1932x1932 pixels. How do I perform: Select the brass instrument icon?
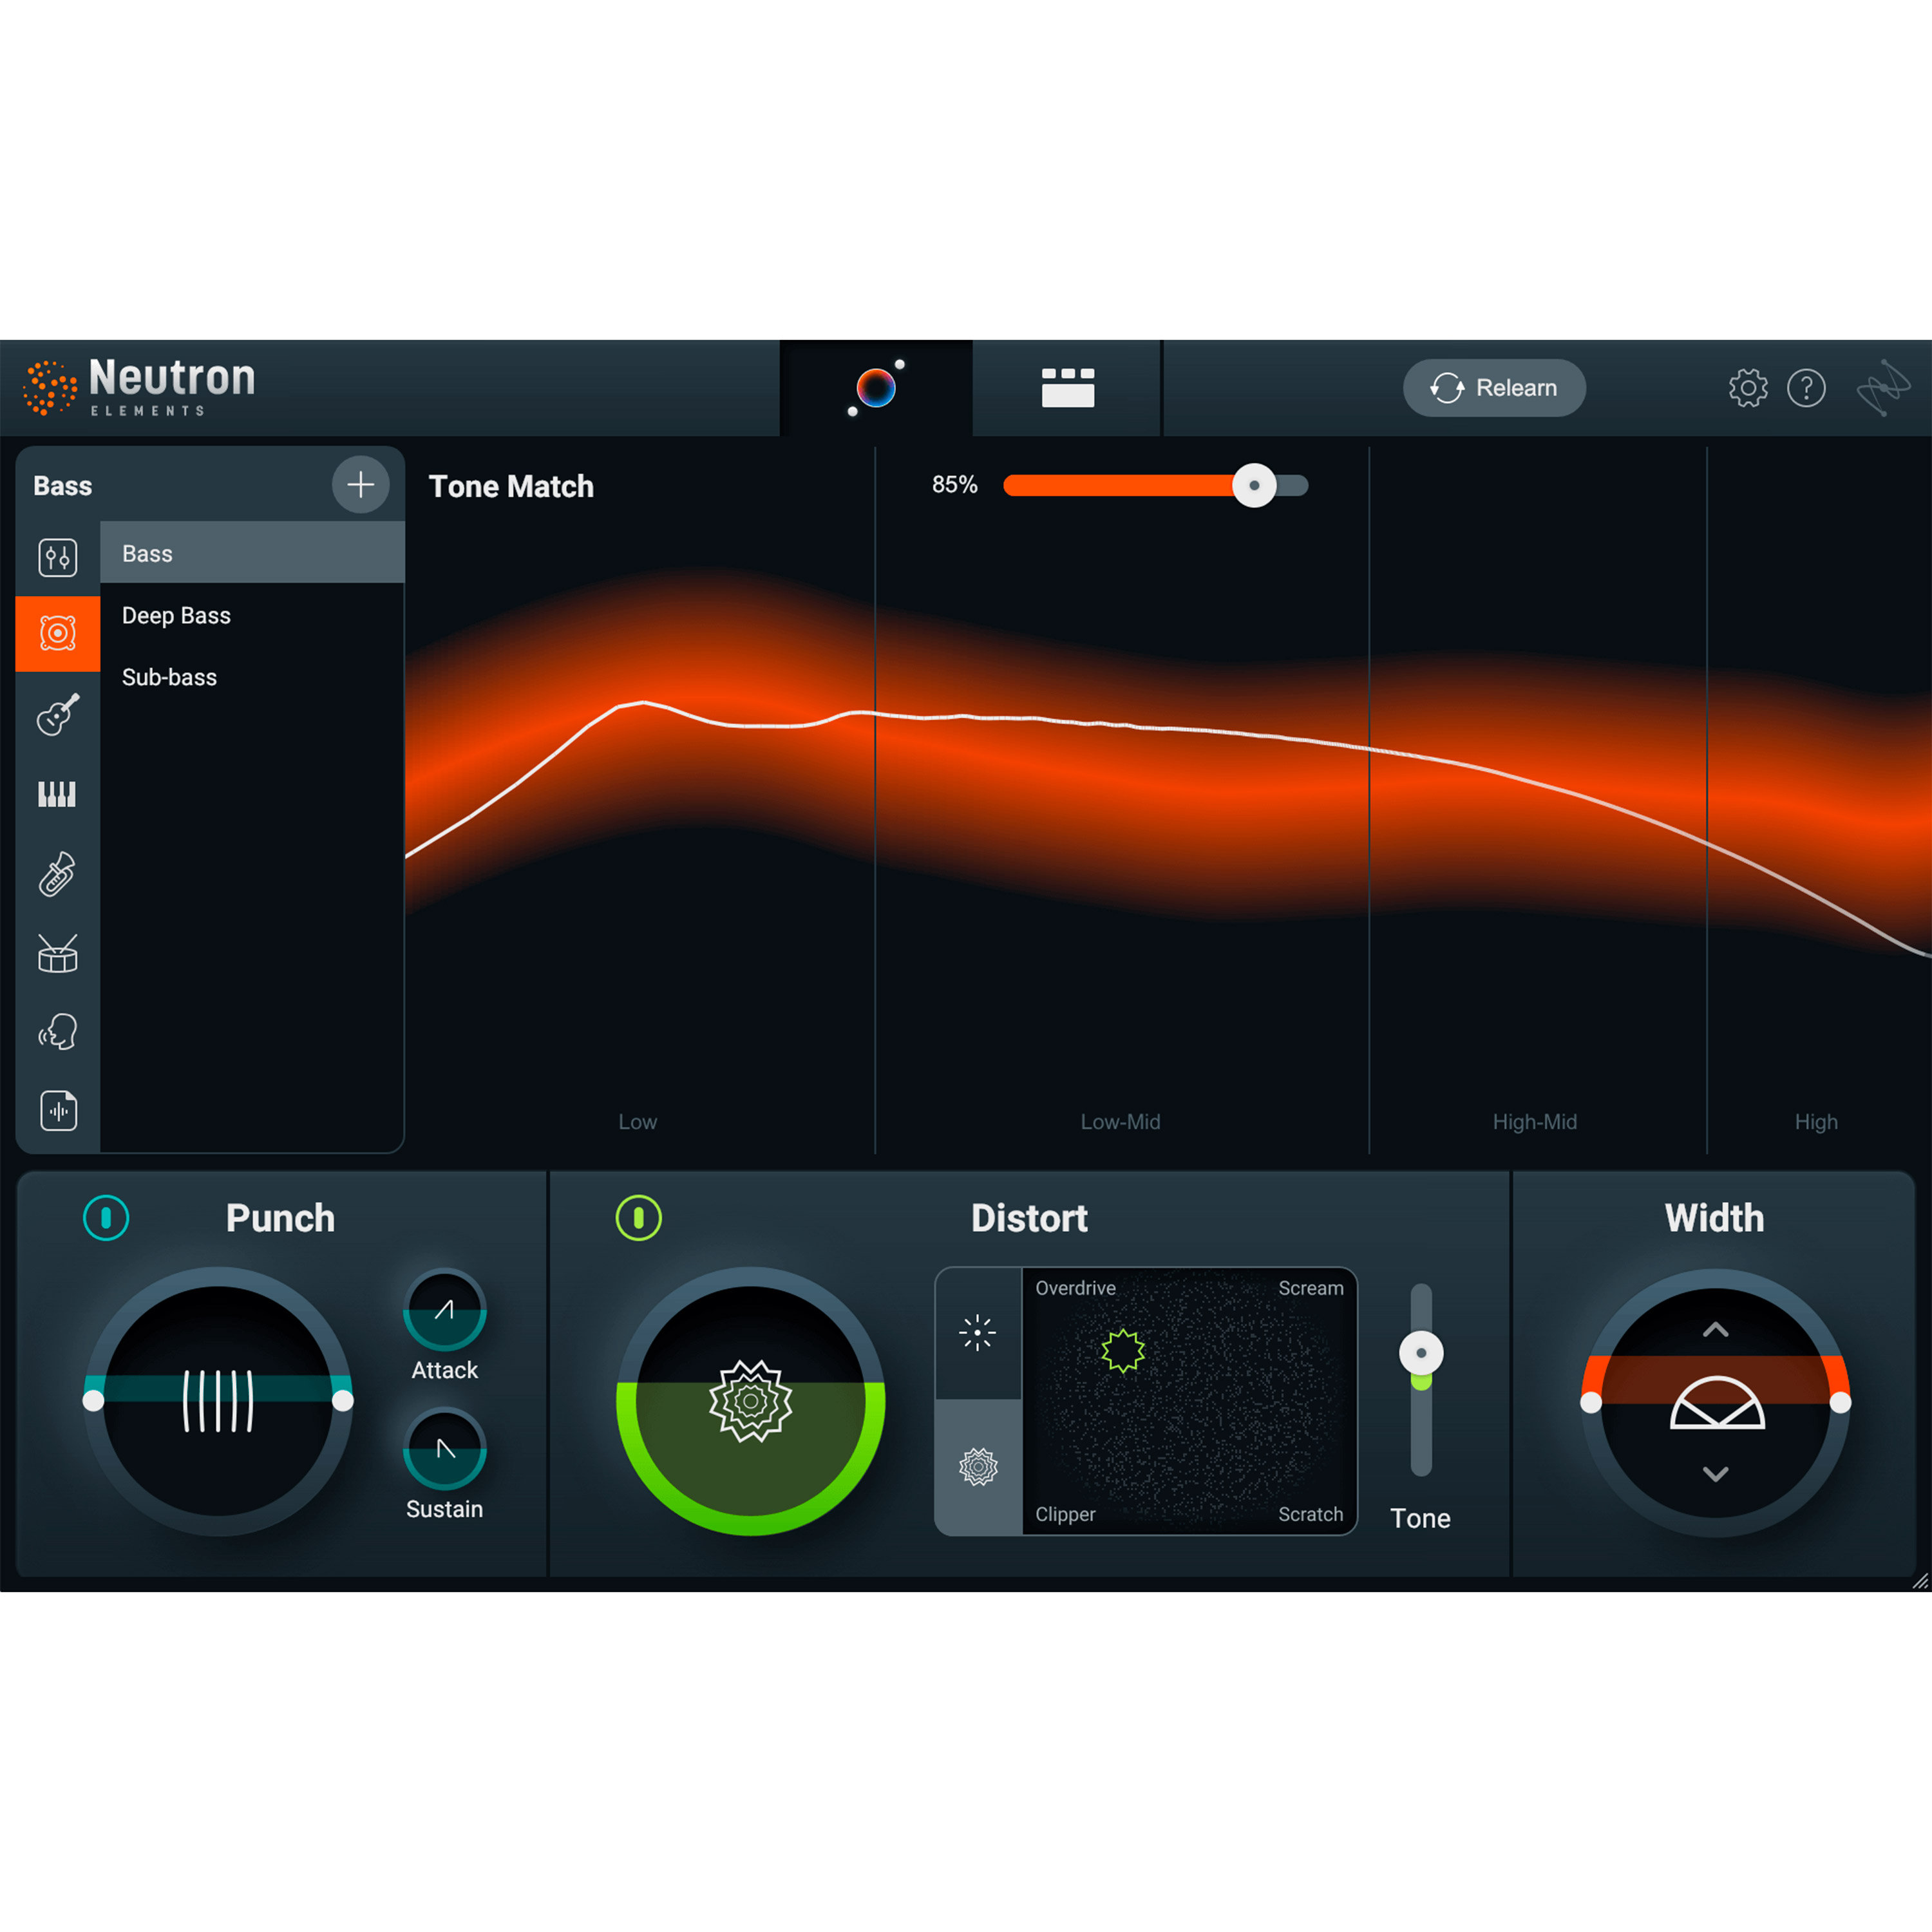[57, 874]
